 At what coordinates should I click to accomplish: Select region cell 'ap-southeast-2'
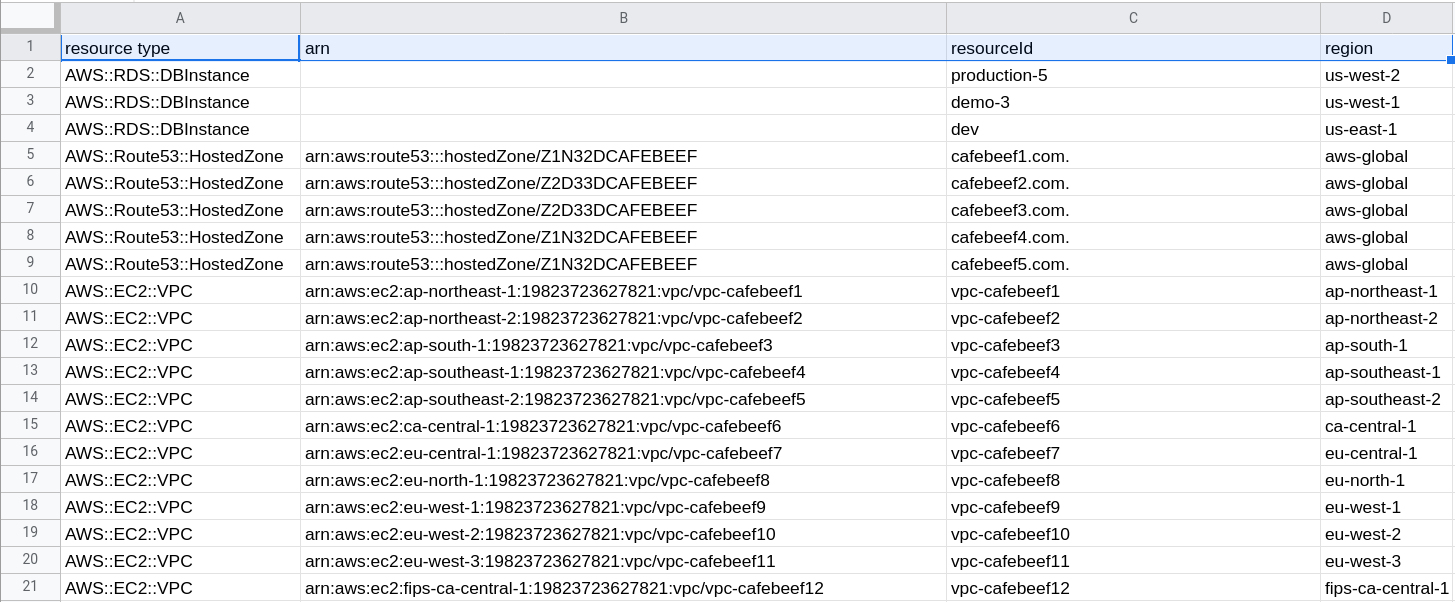(1387, 398)
